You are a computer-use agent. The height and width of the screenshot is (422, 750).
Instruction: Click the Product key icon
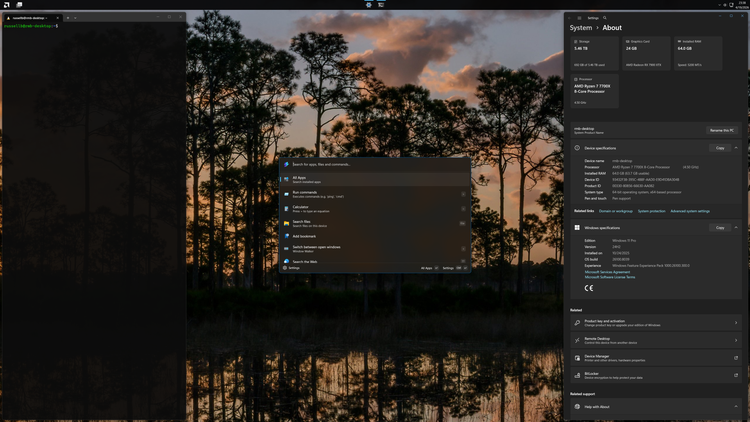click(x=577, y=323)
